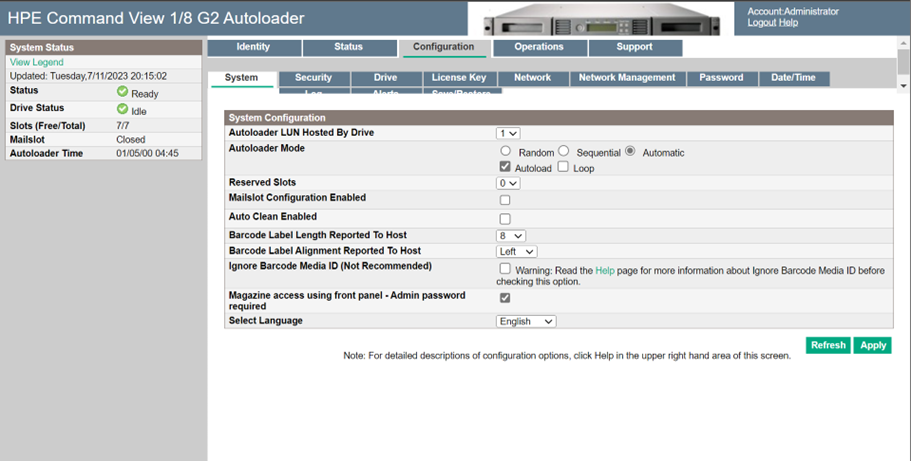Toggle the Autoload checkbox
The height and width of the screenshot is (461, 911).
coord(505,167)
